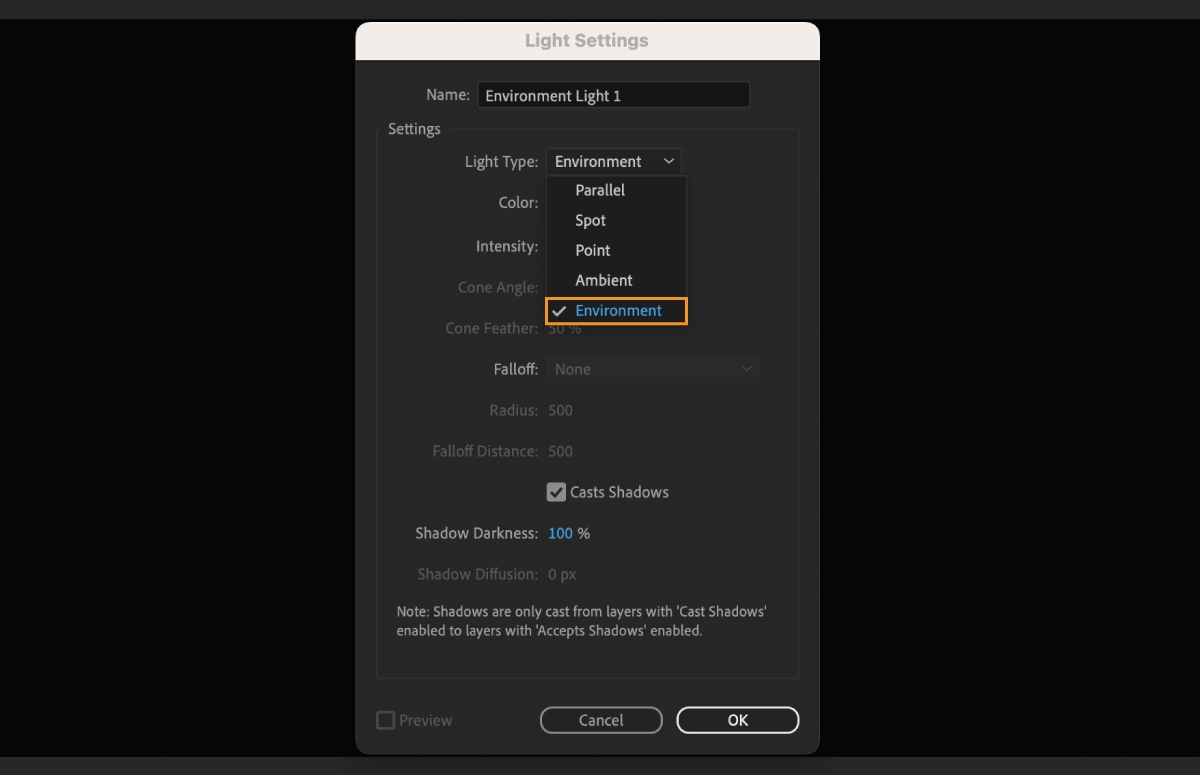Viewport: 1200px width, 775px height.
Task: Toggle the Casts Shadows checkbox
Action: (x=556, y=492)
